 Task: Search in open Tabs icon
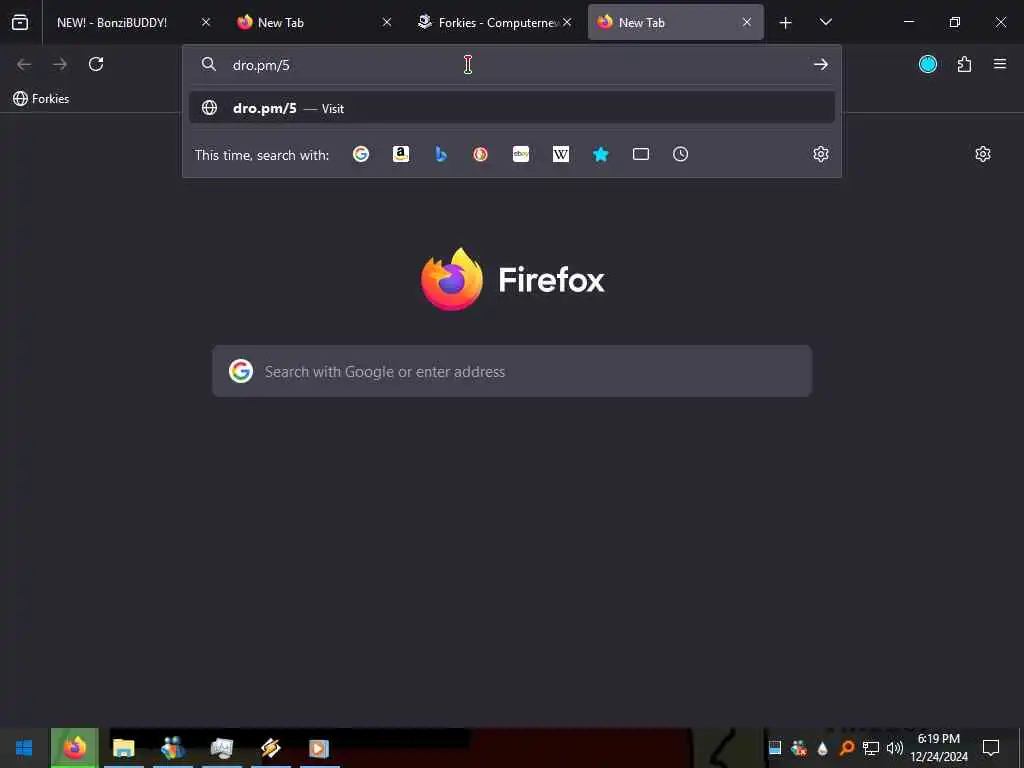tap(641, 154)
